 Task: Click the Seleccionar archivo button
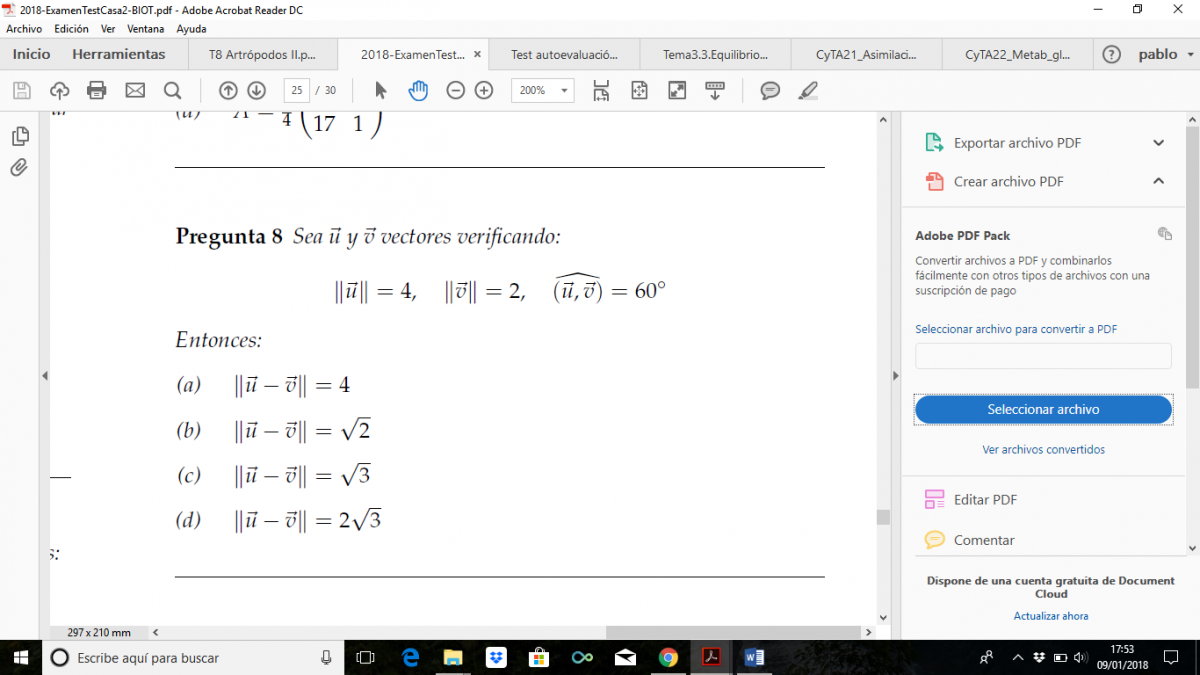(1043, 409)
